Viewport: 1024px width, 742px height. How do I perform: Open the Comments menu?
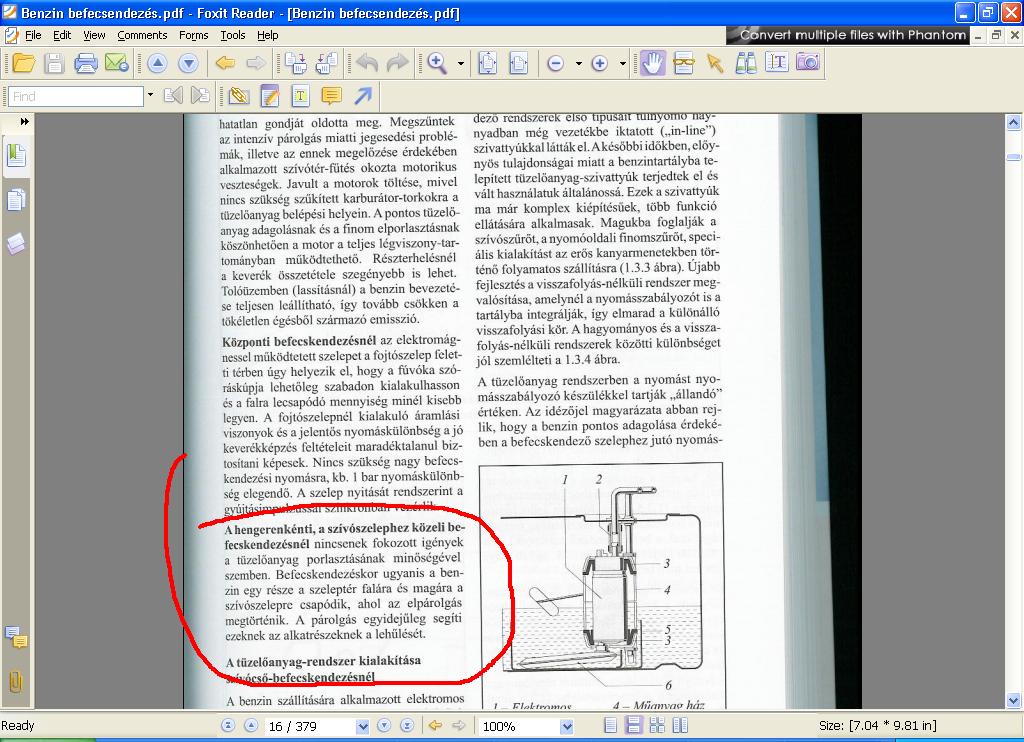pyautogui.click(x=142, y=35)
